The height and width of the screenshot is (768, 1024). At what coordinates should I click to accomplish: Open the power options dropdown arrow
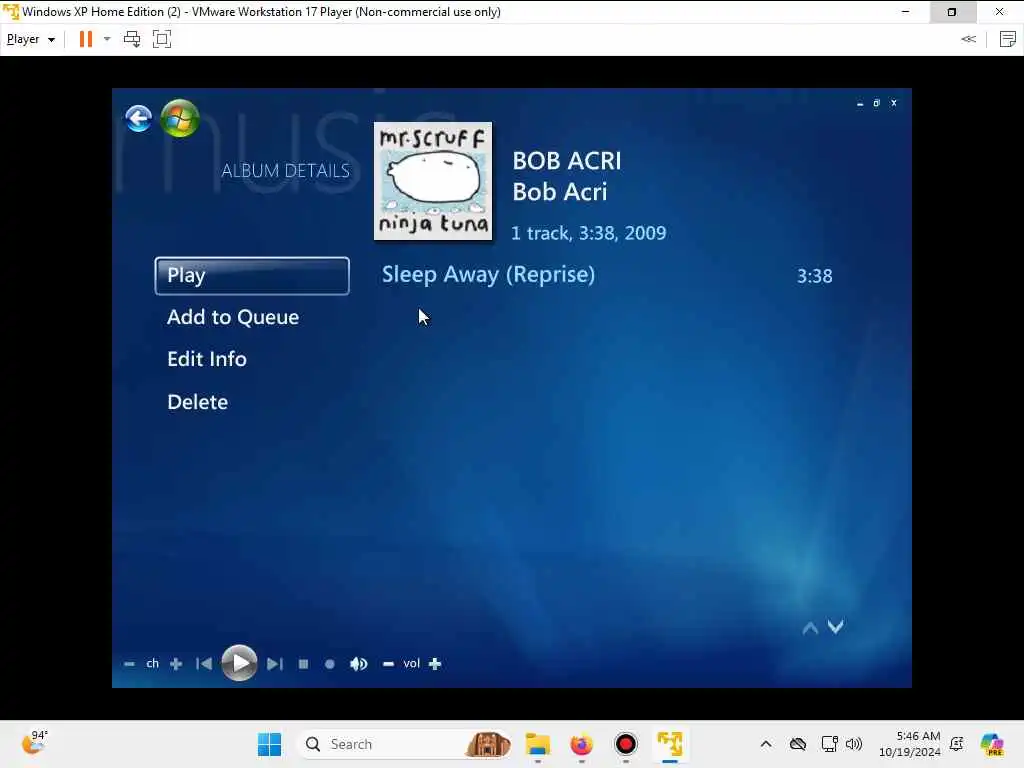pos(107,39)
